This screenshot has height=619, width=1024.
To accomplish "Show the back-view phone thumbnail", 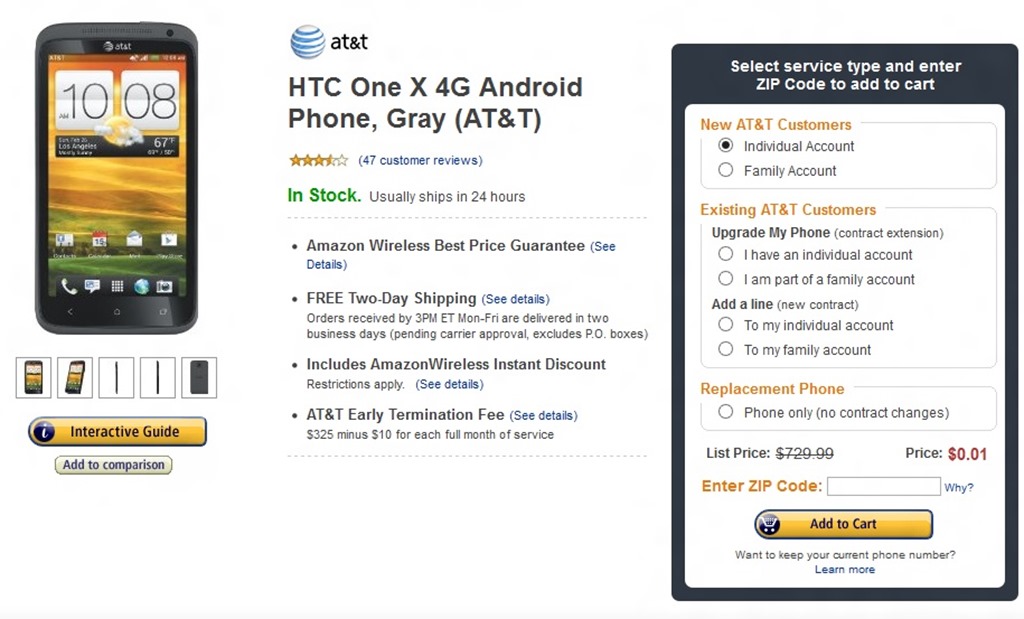I will coord(199,377).
